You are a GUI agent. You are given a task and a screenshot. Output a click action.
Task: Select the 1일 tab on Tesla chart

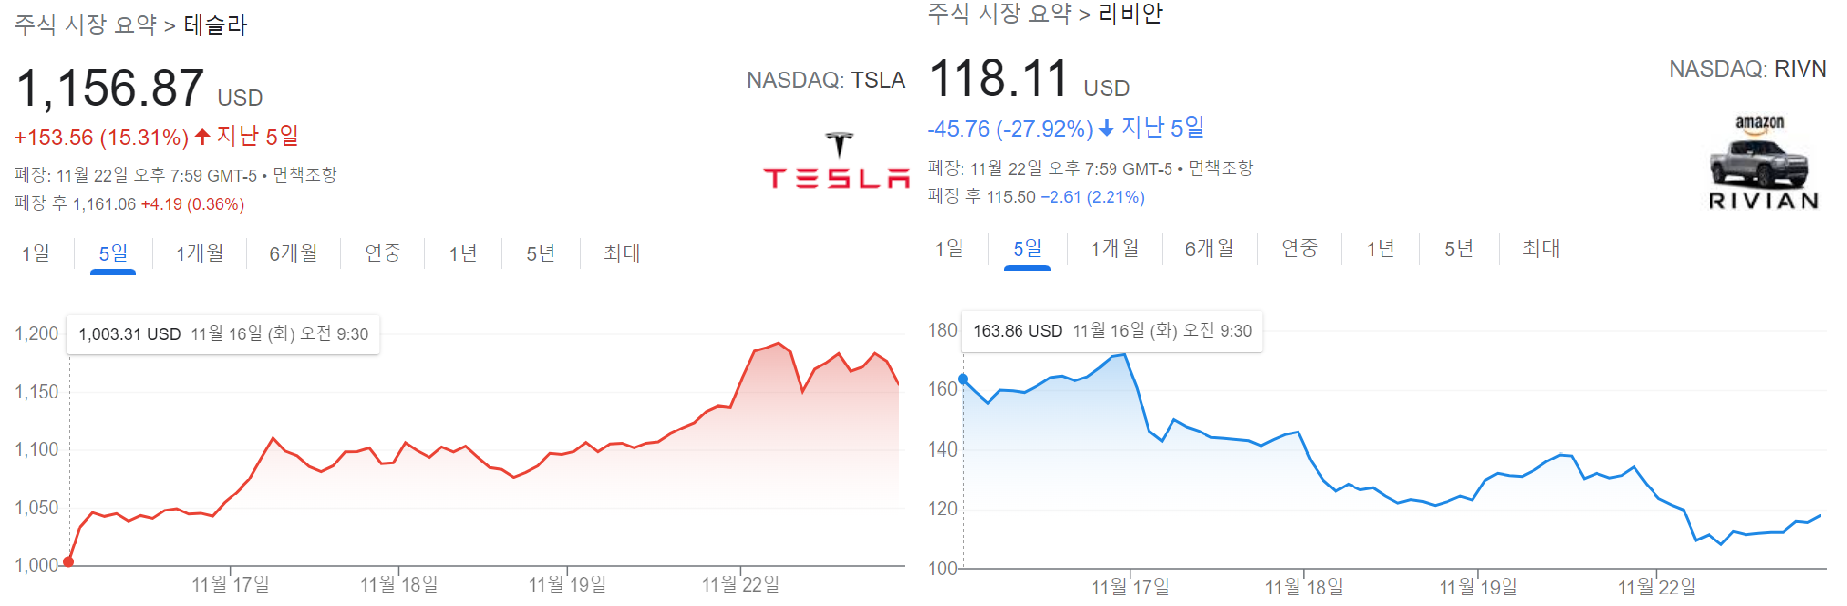click(x=36, y=253)
